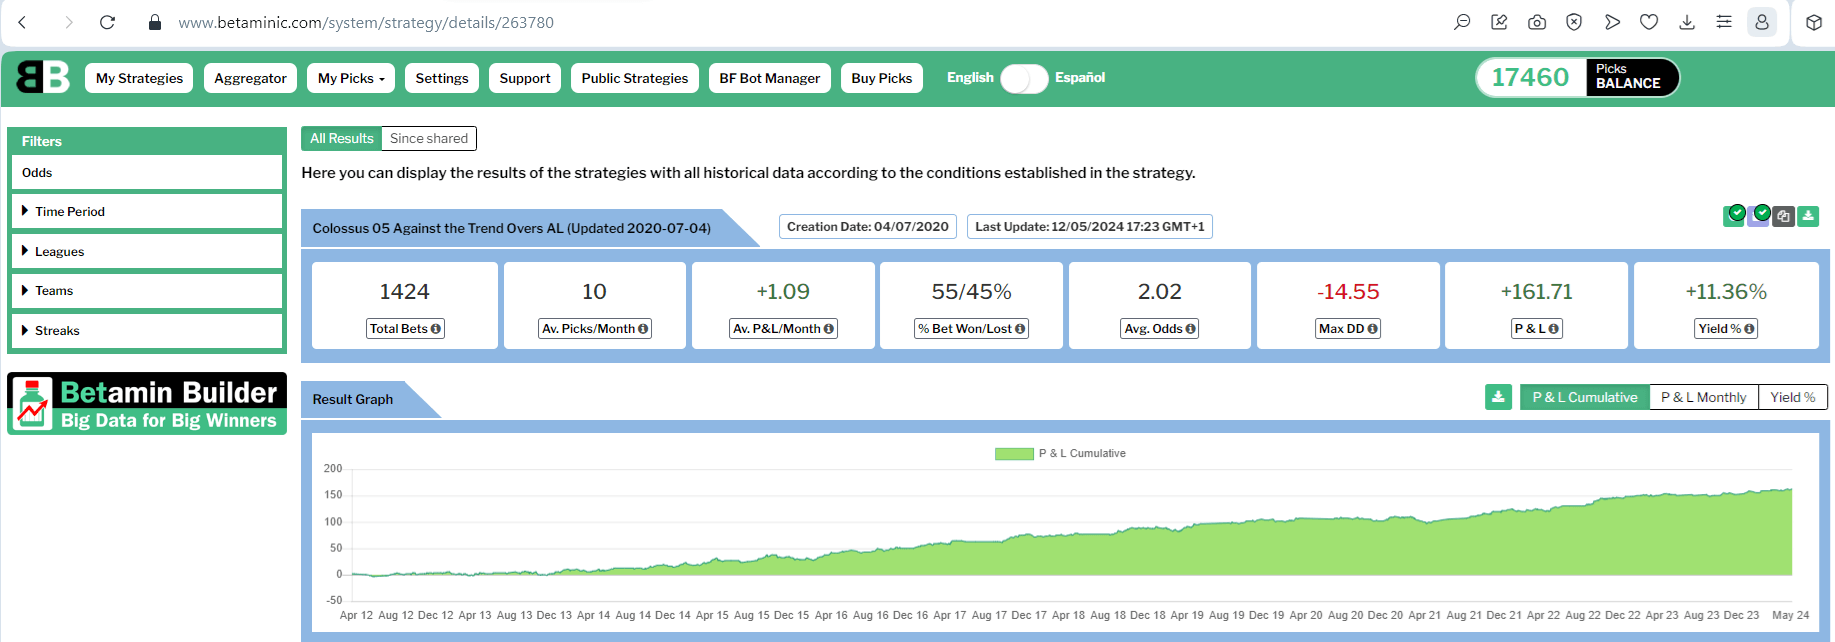The height and width of the screenshot is (642, 1835).
Task: Switch to the All Results tab
Action: coord(341,138)
